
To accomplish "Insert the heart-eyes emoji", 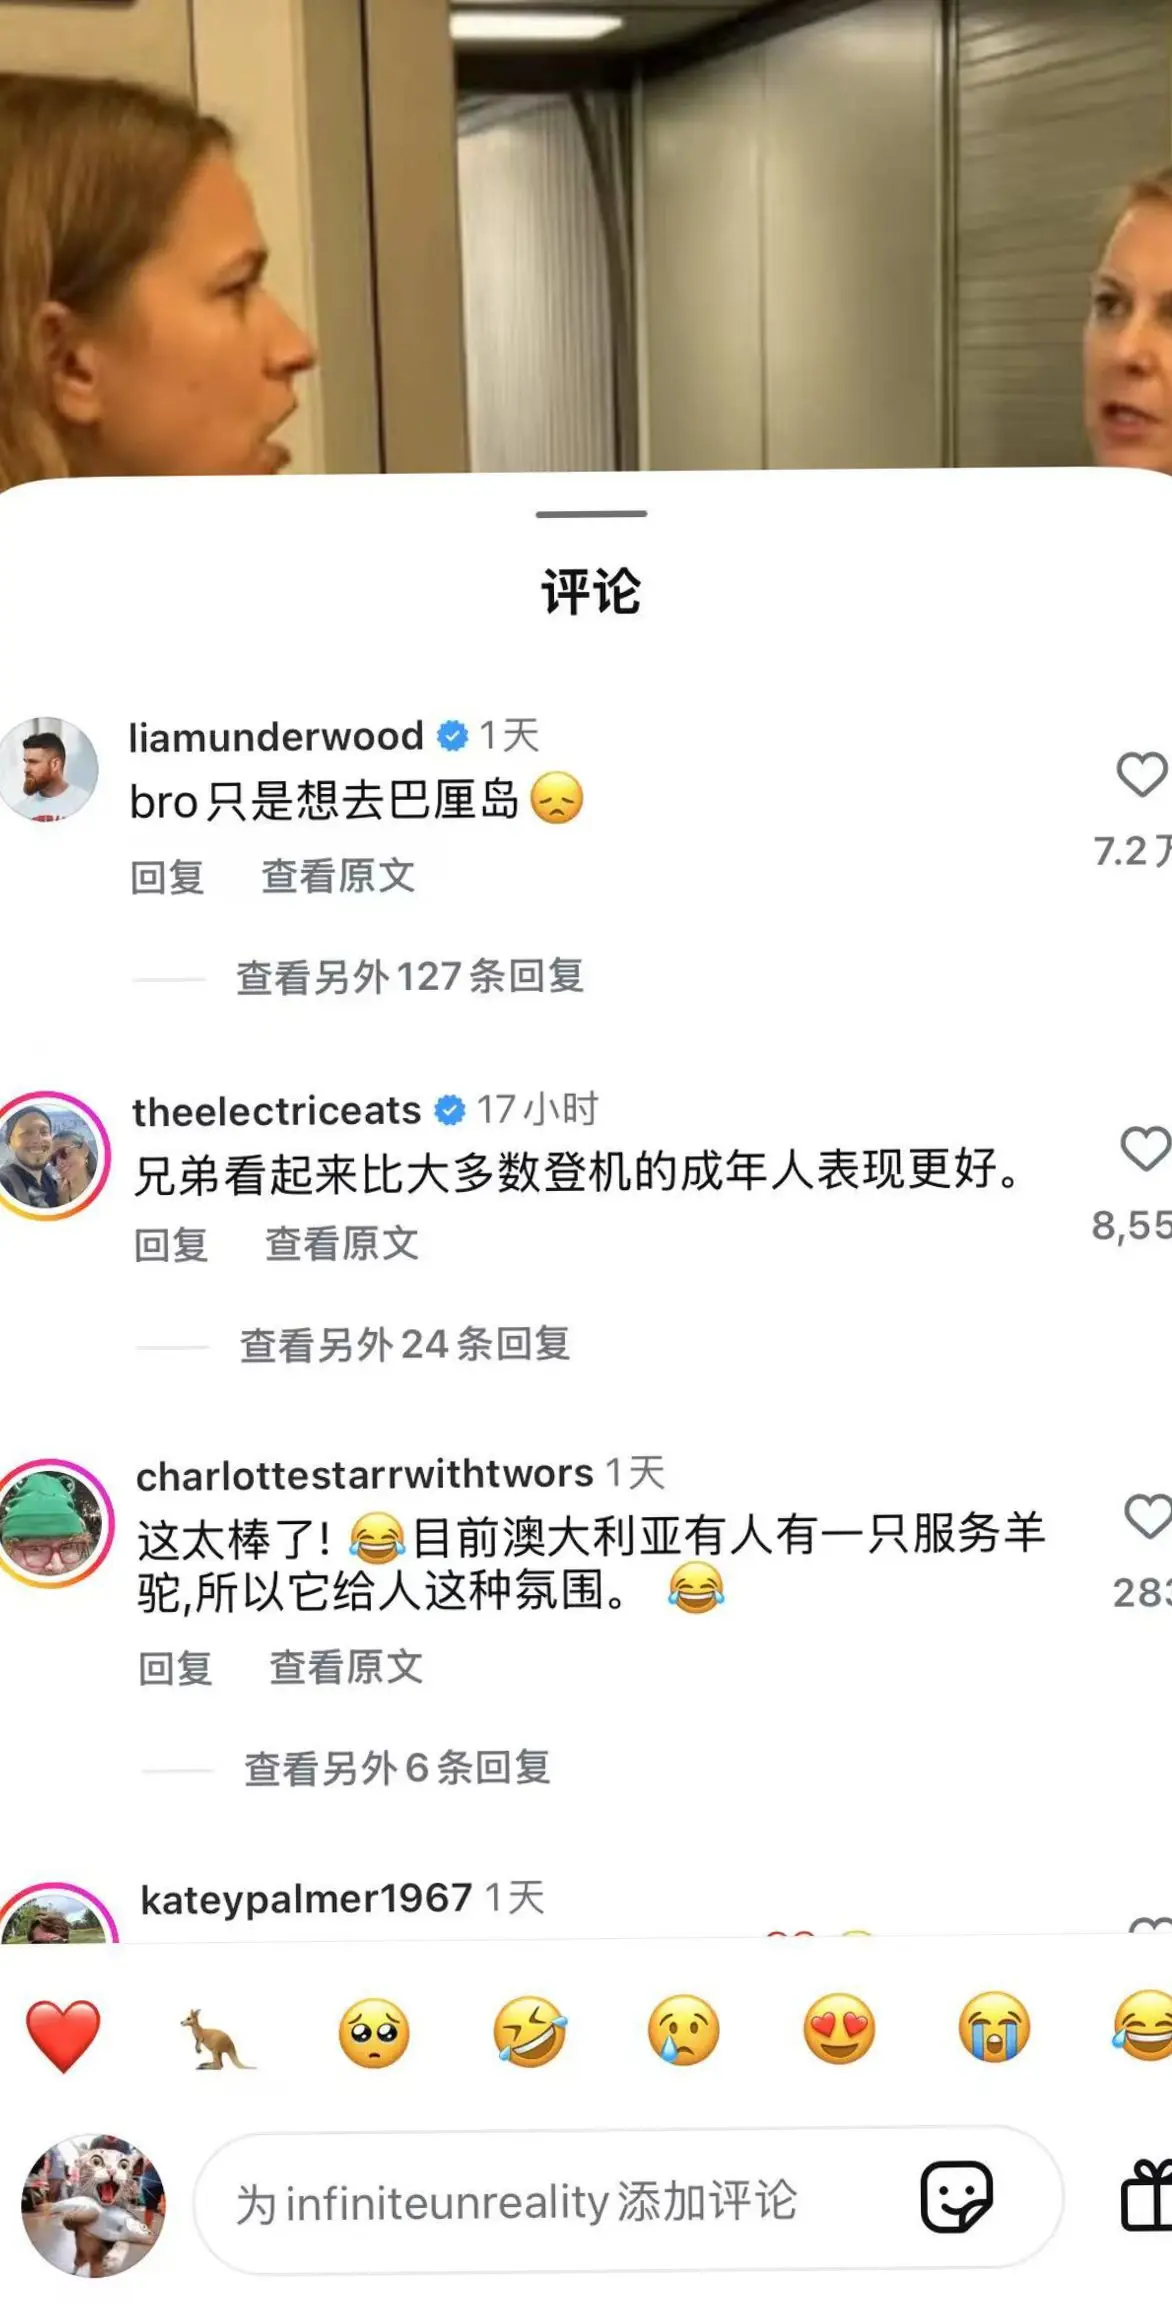I will [839, 2030].
